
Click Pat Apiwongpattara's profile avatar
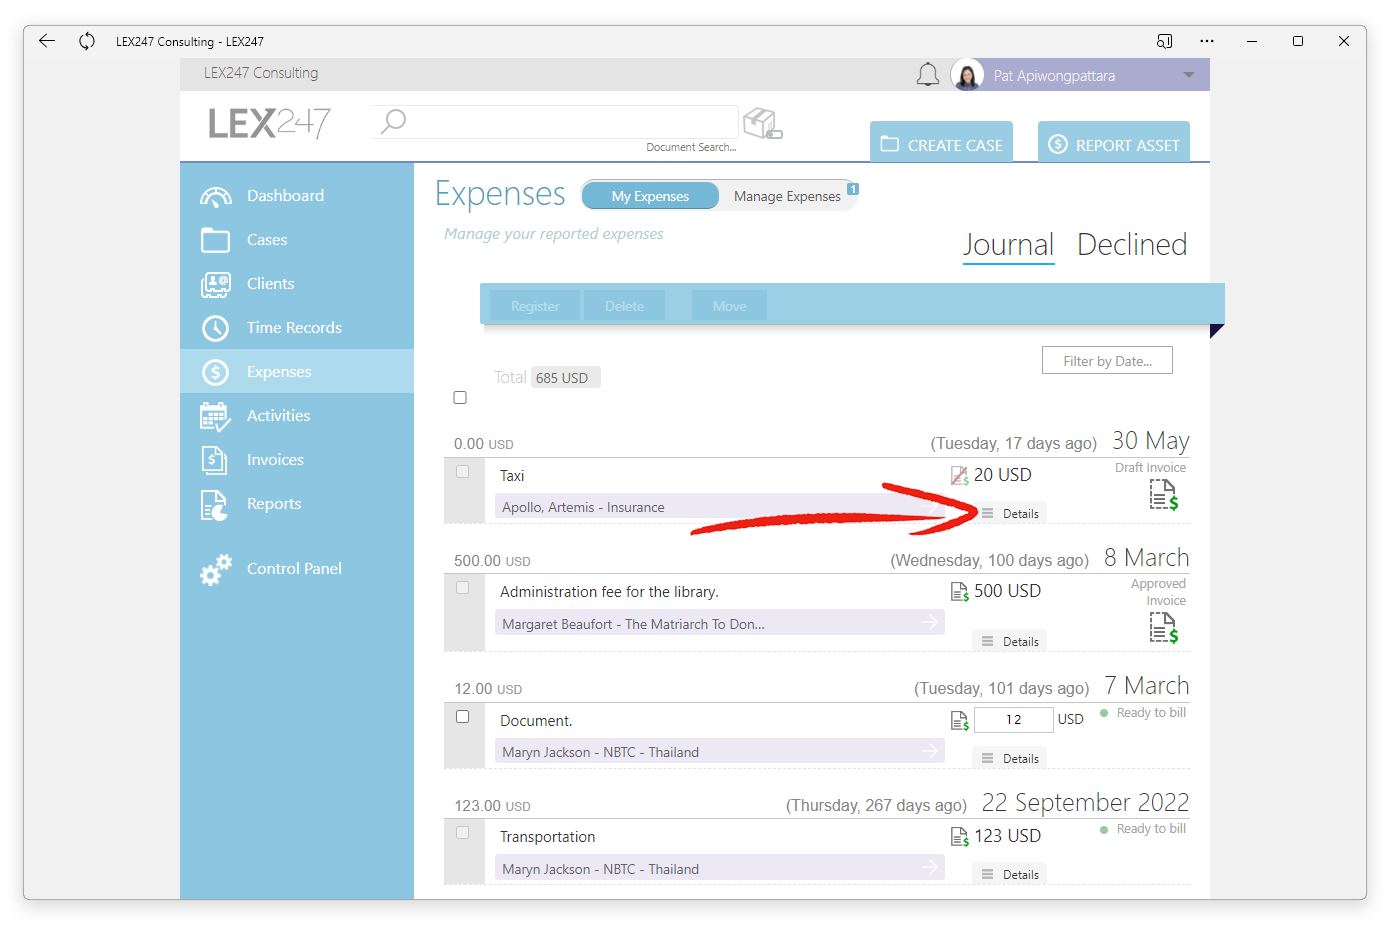[x=967, y=75]
